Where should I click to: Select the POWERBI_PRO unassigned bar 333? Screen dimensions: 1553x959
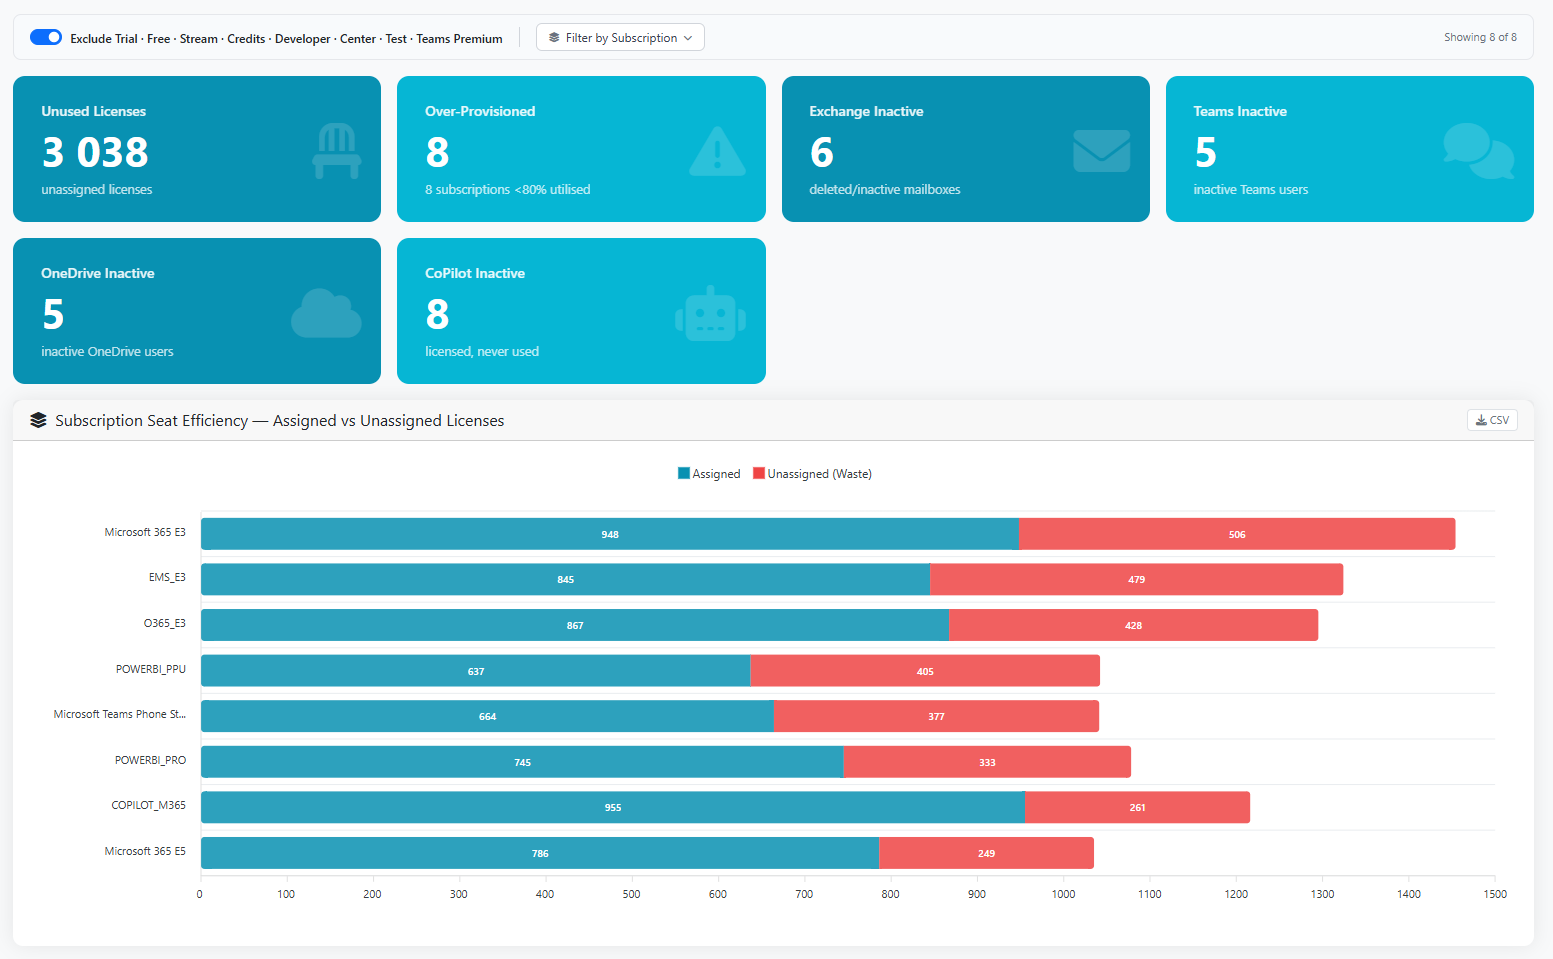pos(987,762)
